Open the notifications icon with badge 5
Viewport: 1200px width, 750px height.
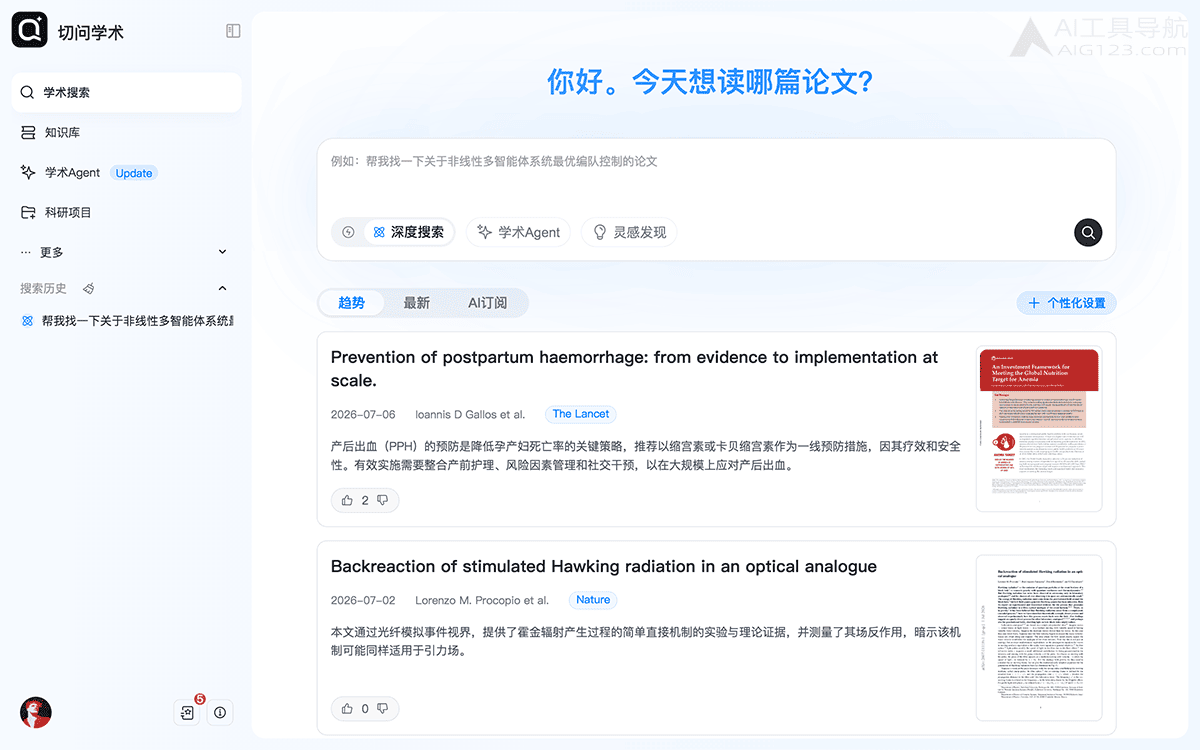point(187,712)
